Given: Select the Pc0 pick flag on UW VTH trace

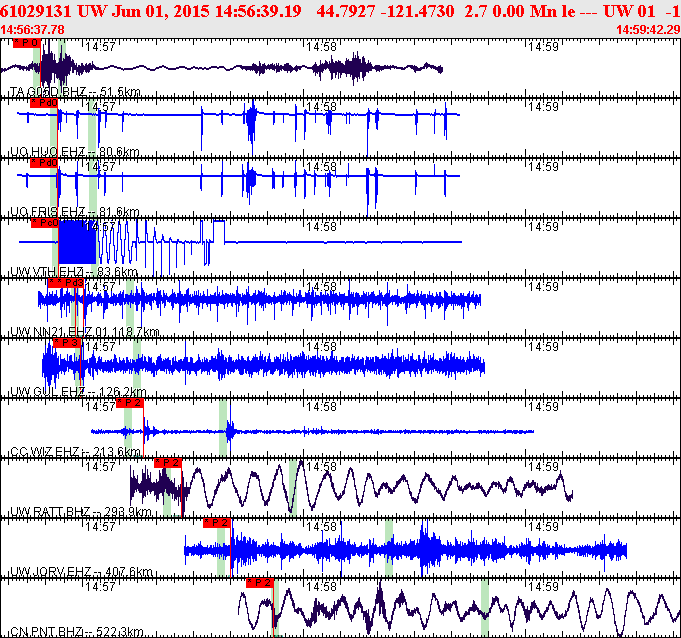Looking at the screenshot, I should click(x=45, y=223).
